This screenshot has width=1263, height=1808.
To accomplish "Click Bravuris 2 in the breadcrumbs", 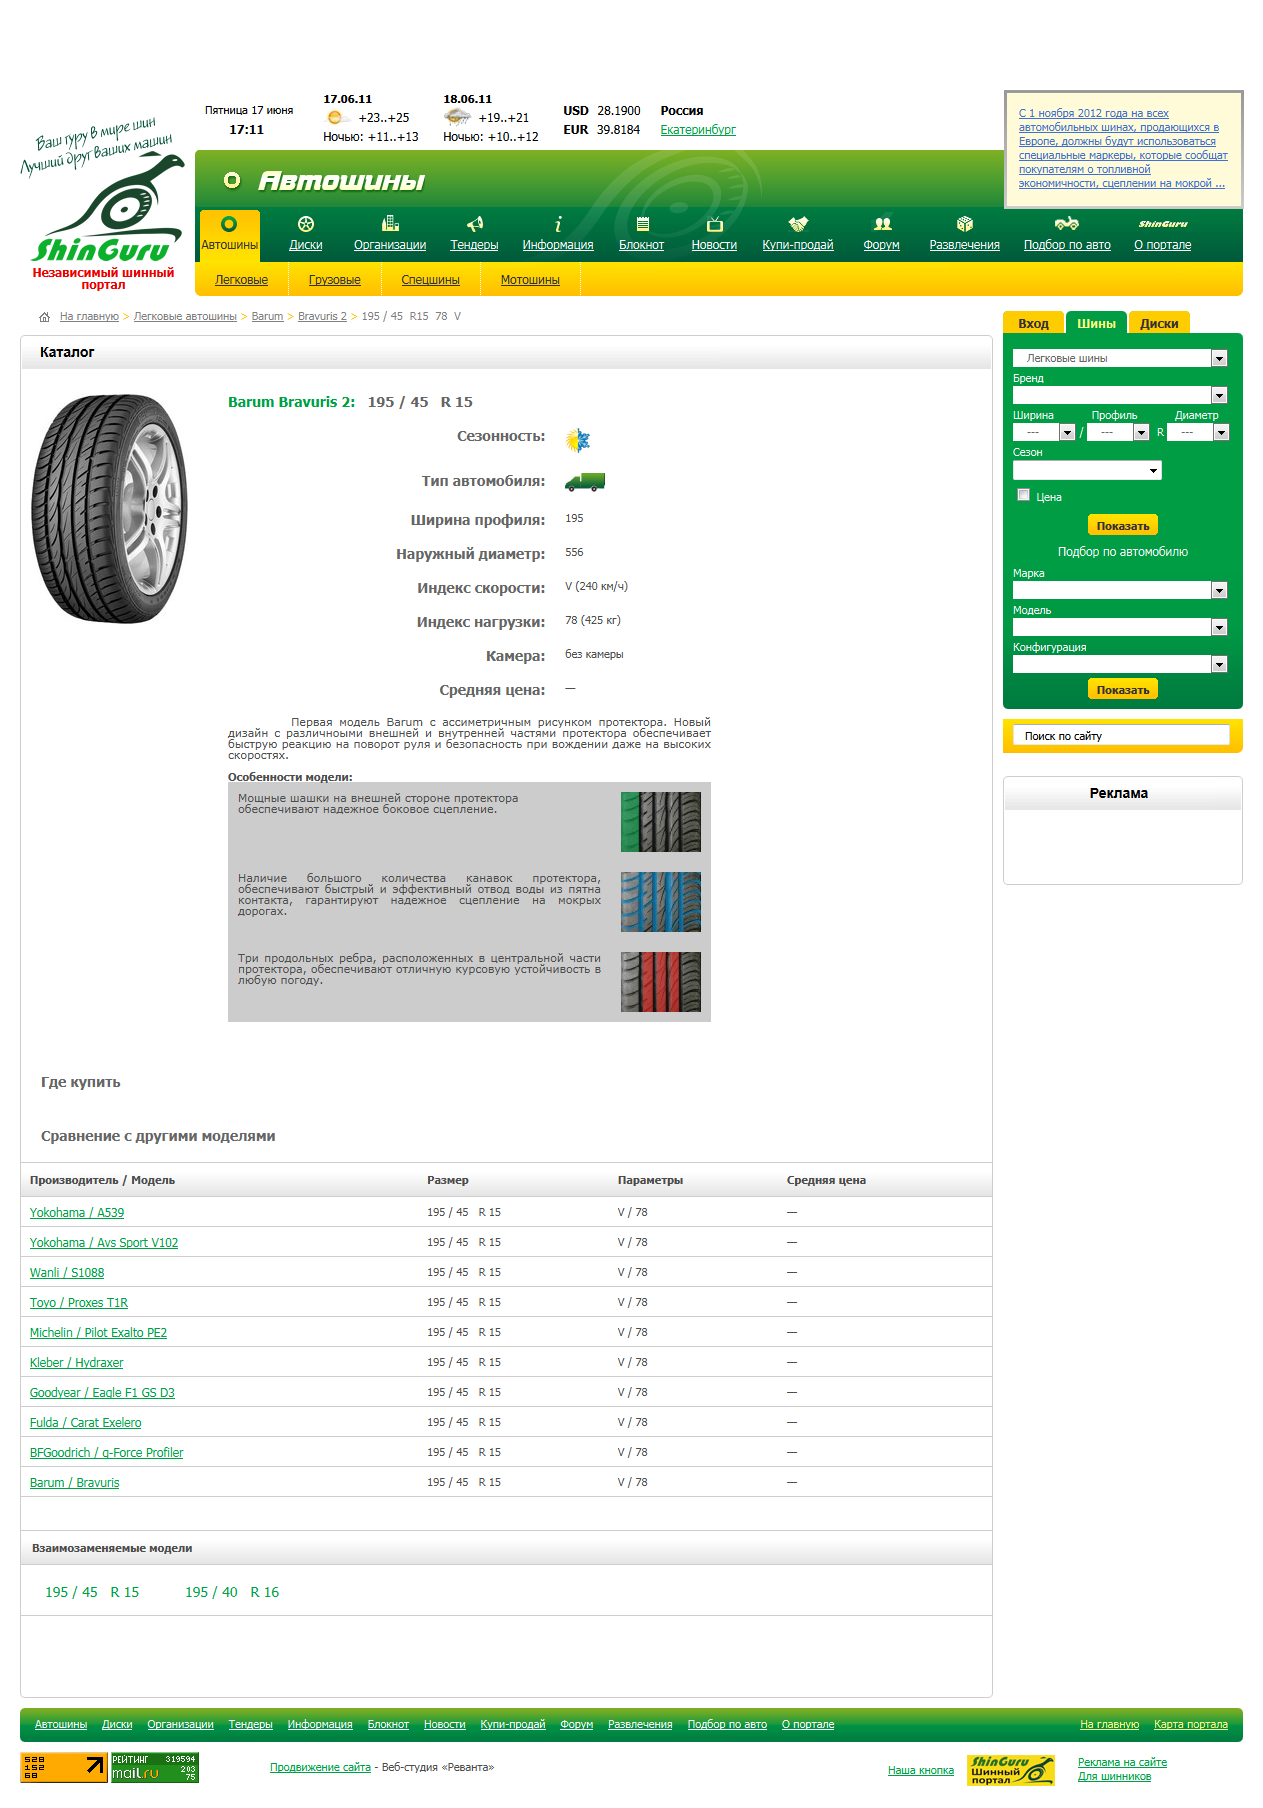I will coord(322,316).
